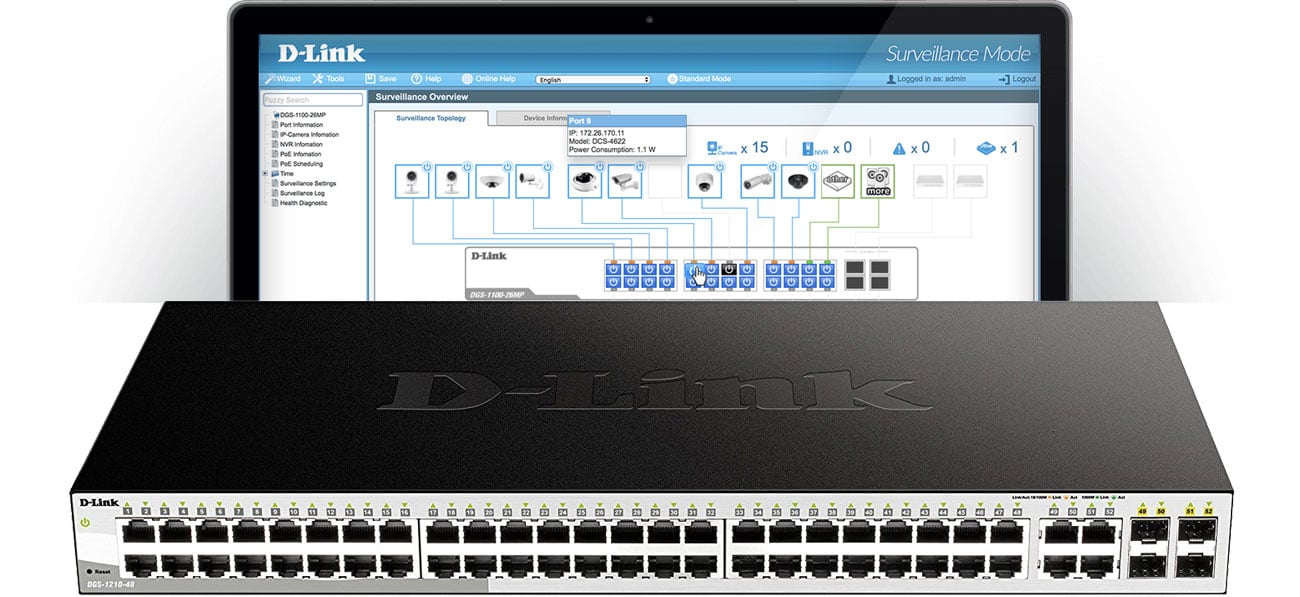1300x597 pixels.
Task: Open PoE Scheduling in the sidebar
Action: pos(296,164)
